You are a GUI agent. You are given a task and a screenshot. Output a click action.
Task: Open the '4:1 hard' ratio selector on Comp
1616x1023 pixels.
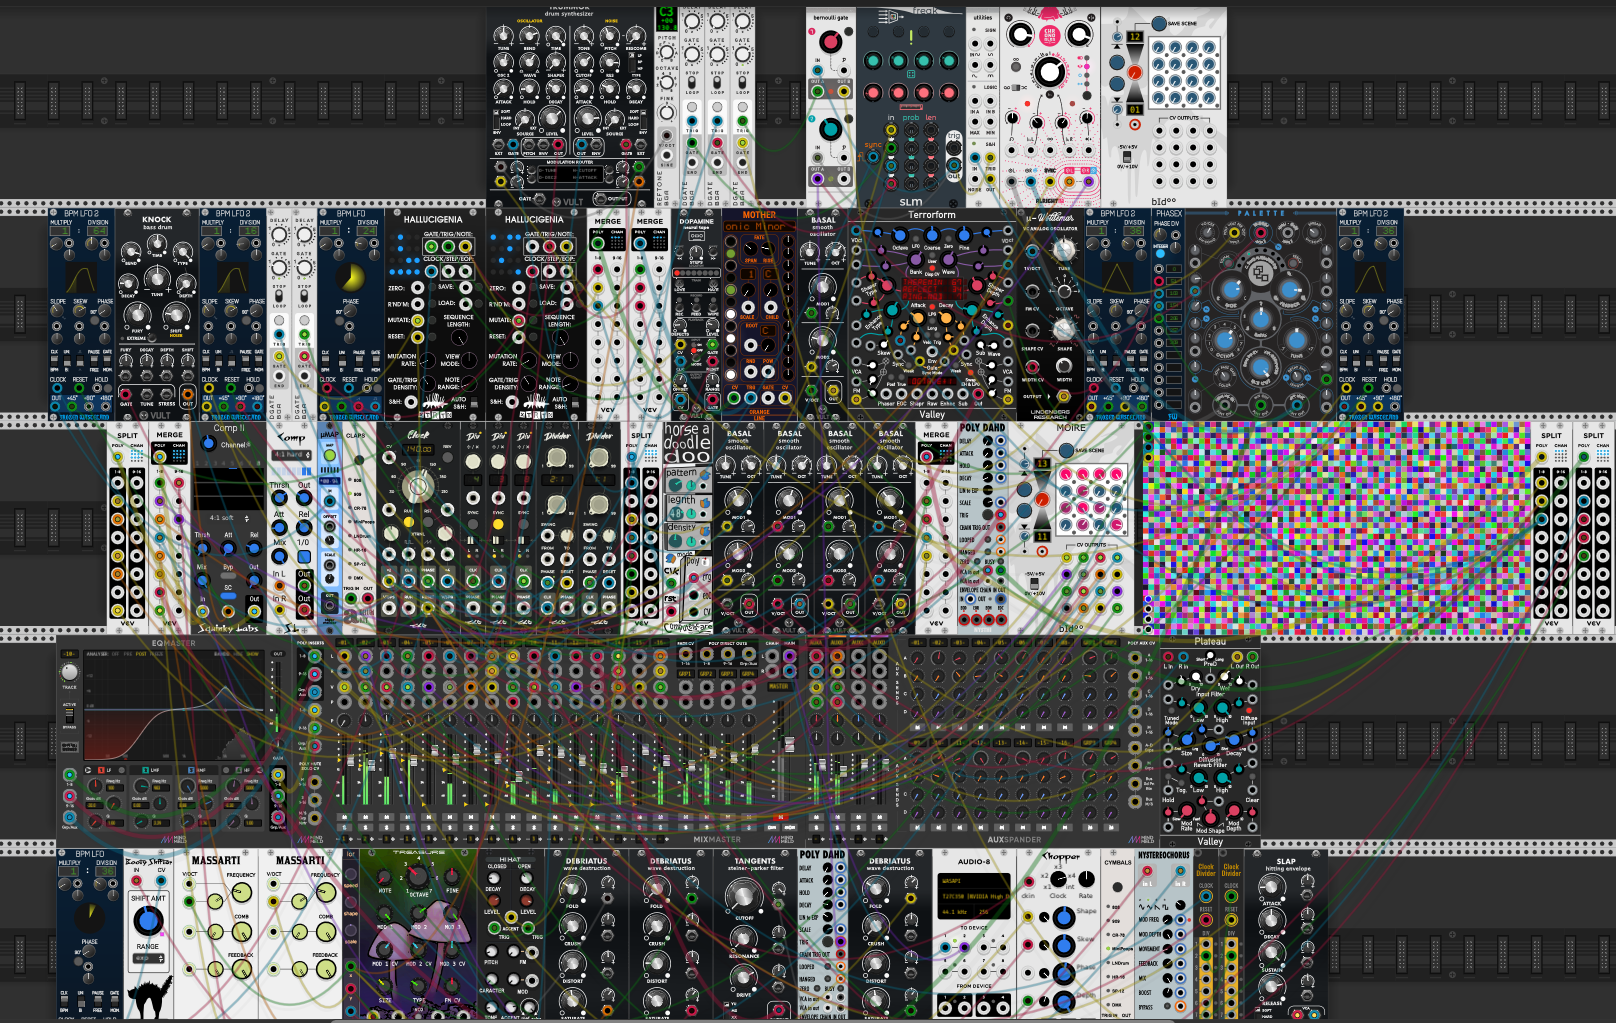(x=290, y=455)
